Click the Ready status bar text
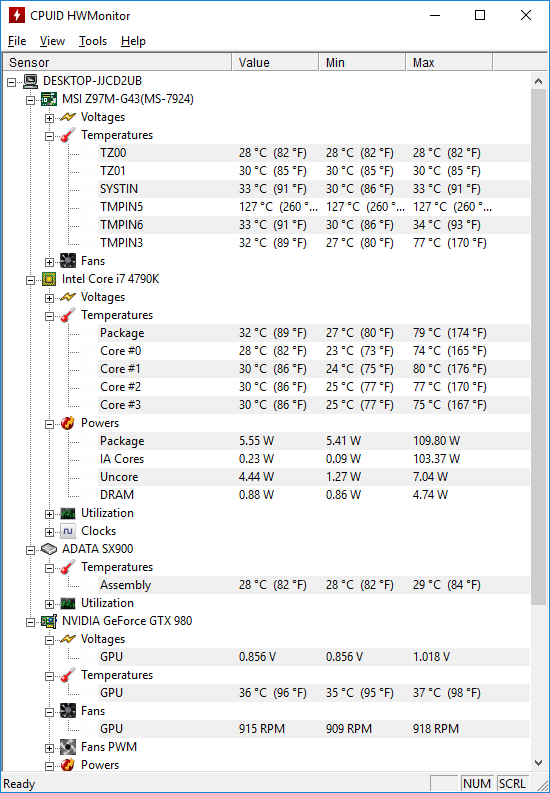The image size is (550, 793). pos(19,784)
